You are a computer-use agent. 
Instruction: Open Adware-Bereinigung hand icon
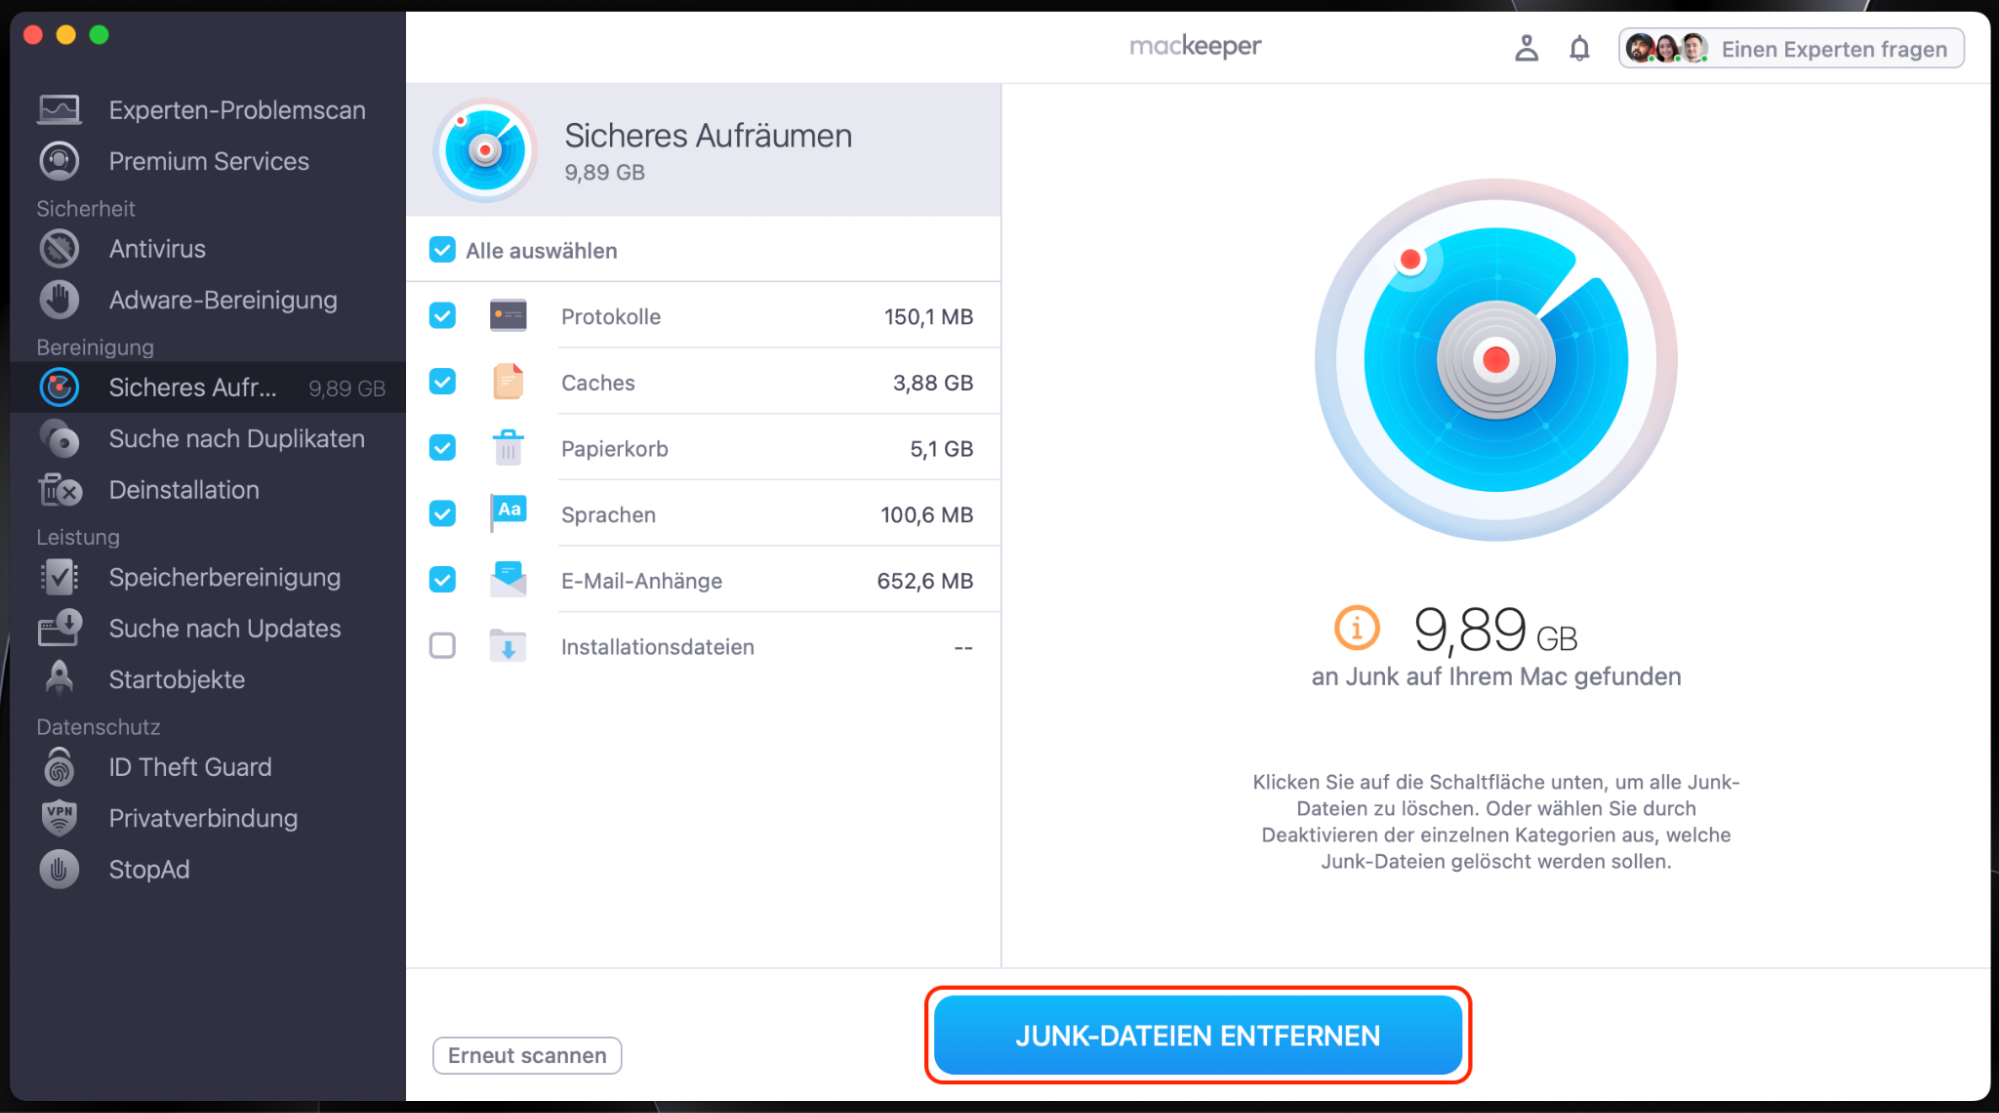coord(59,300)
